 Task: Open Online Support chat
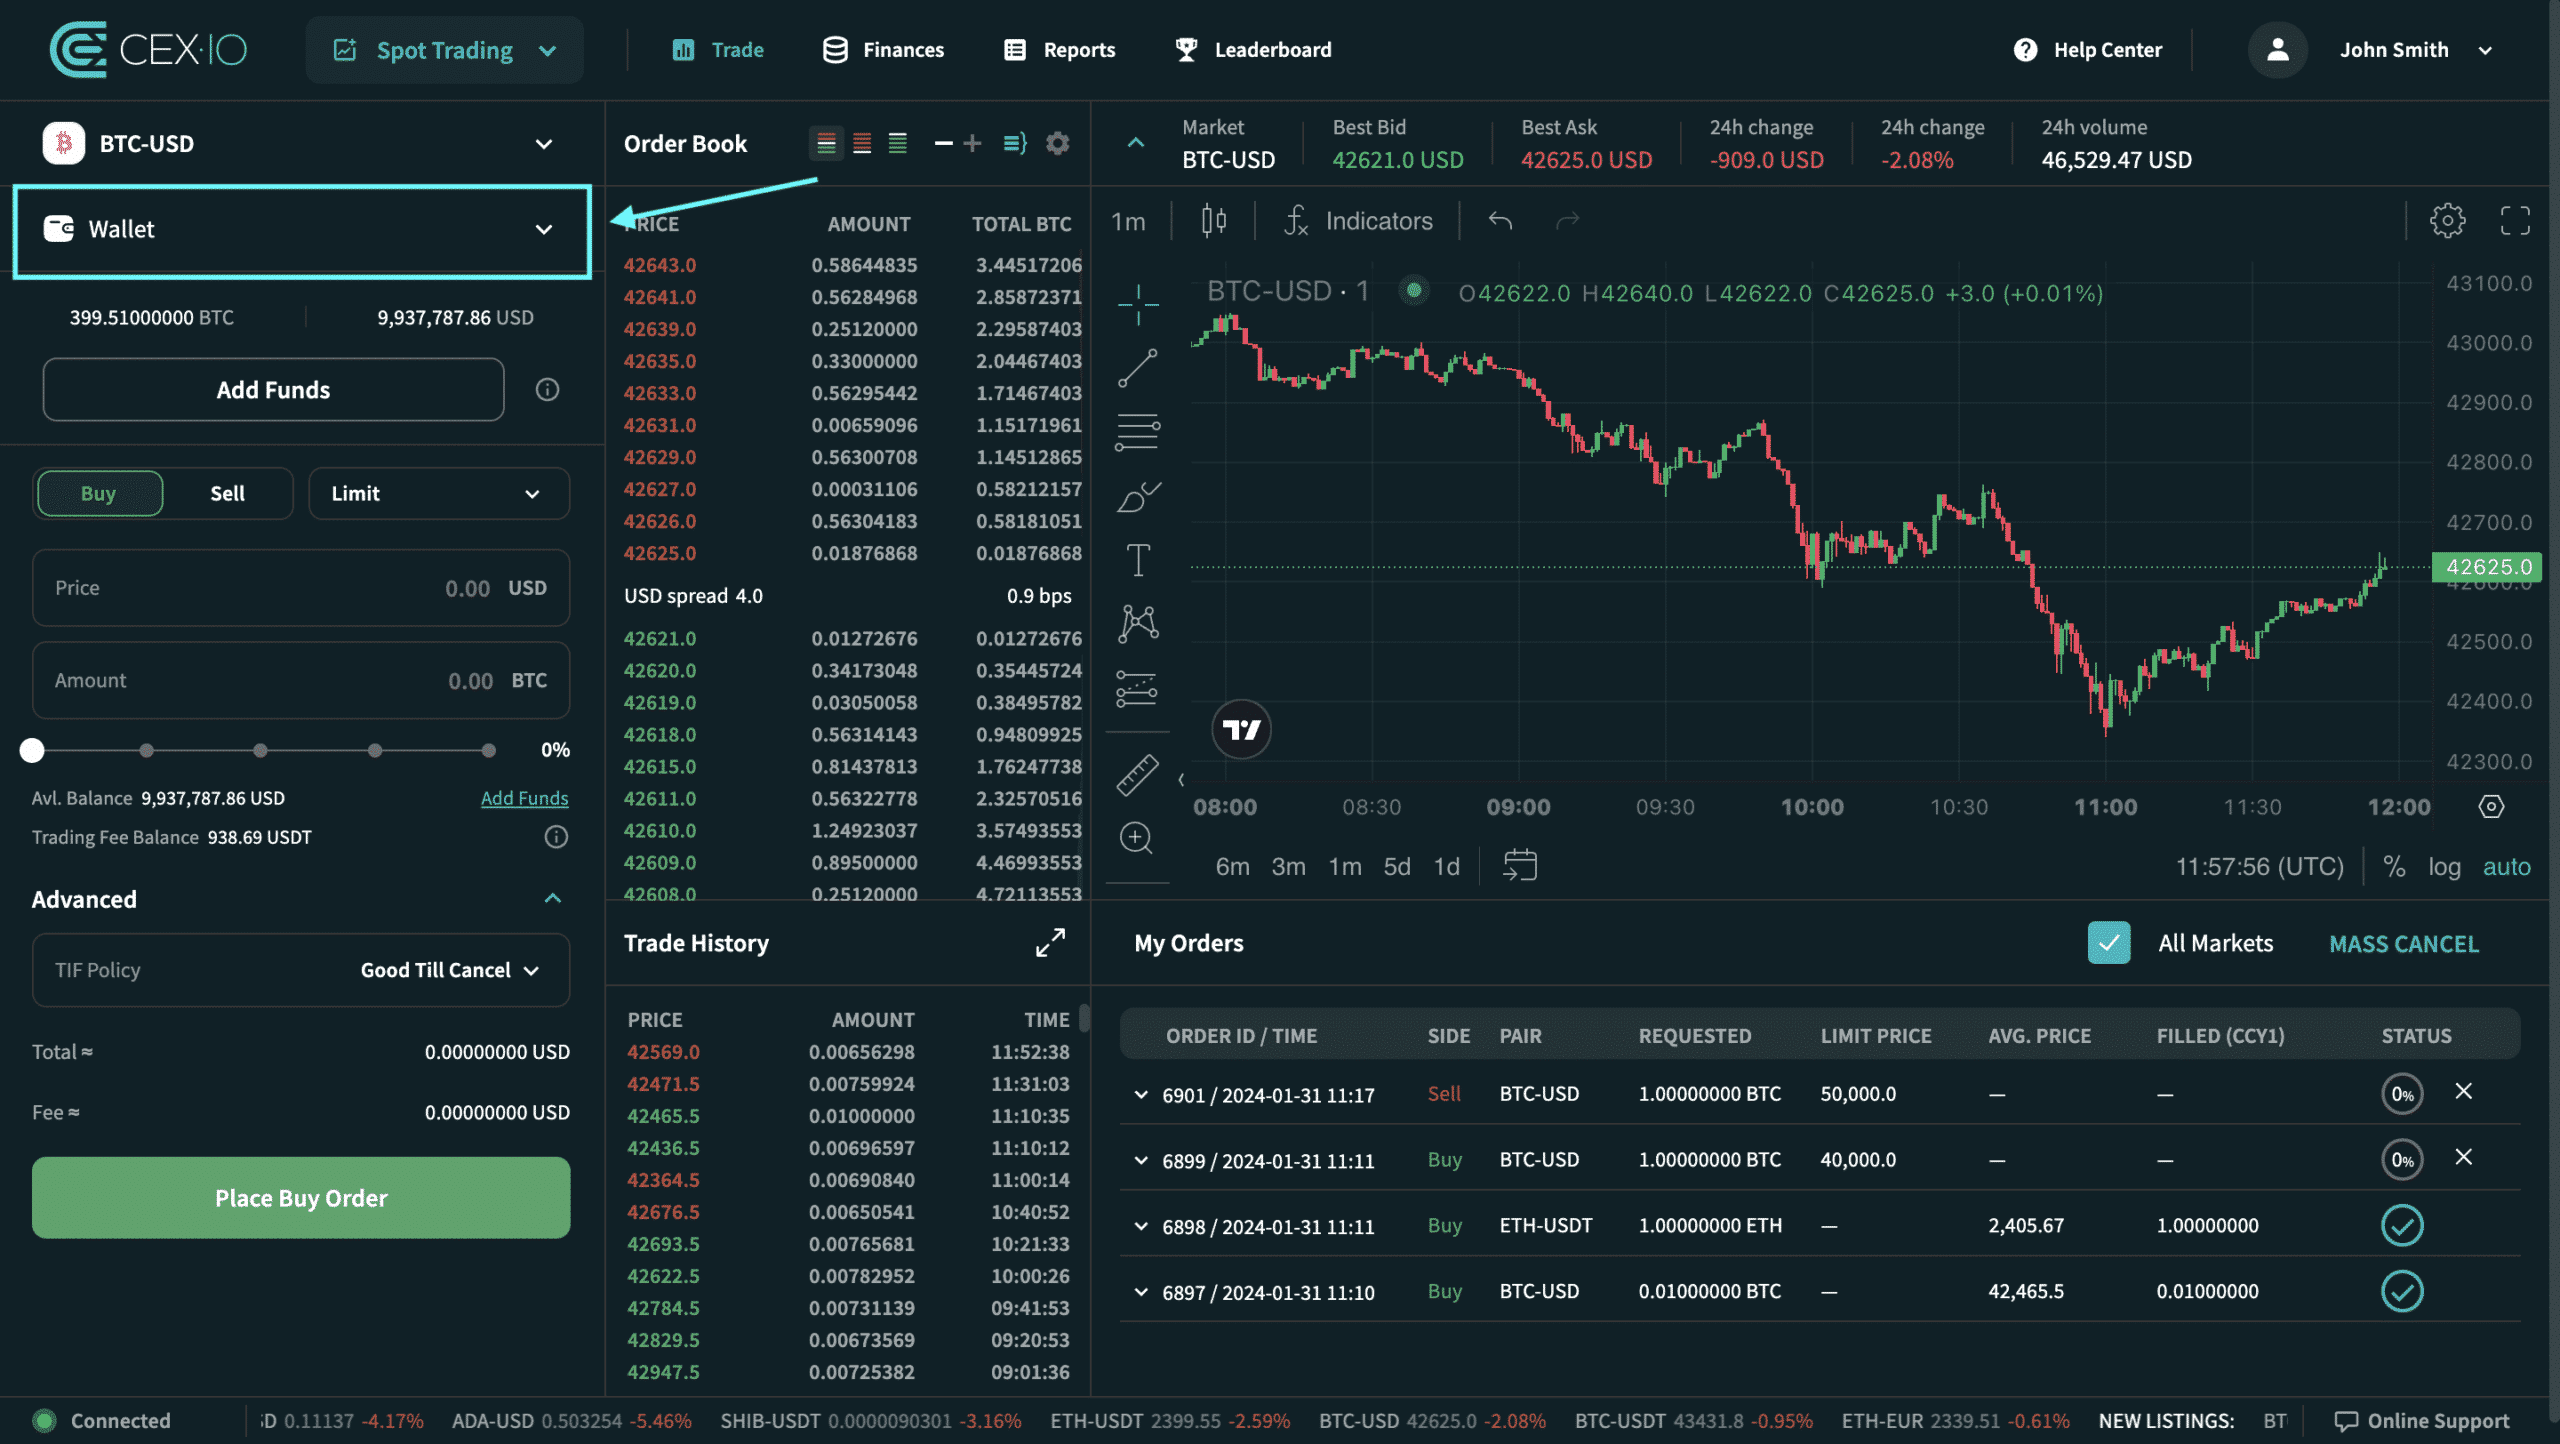2421,1420
